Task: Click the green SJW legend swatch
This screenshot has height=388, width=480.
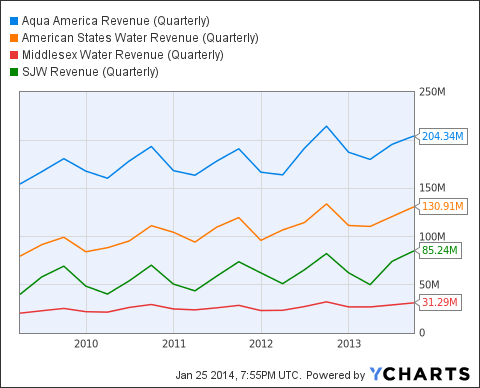Action: 14,72
